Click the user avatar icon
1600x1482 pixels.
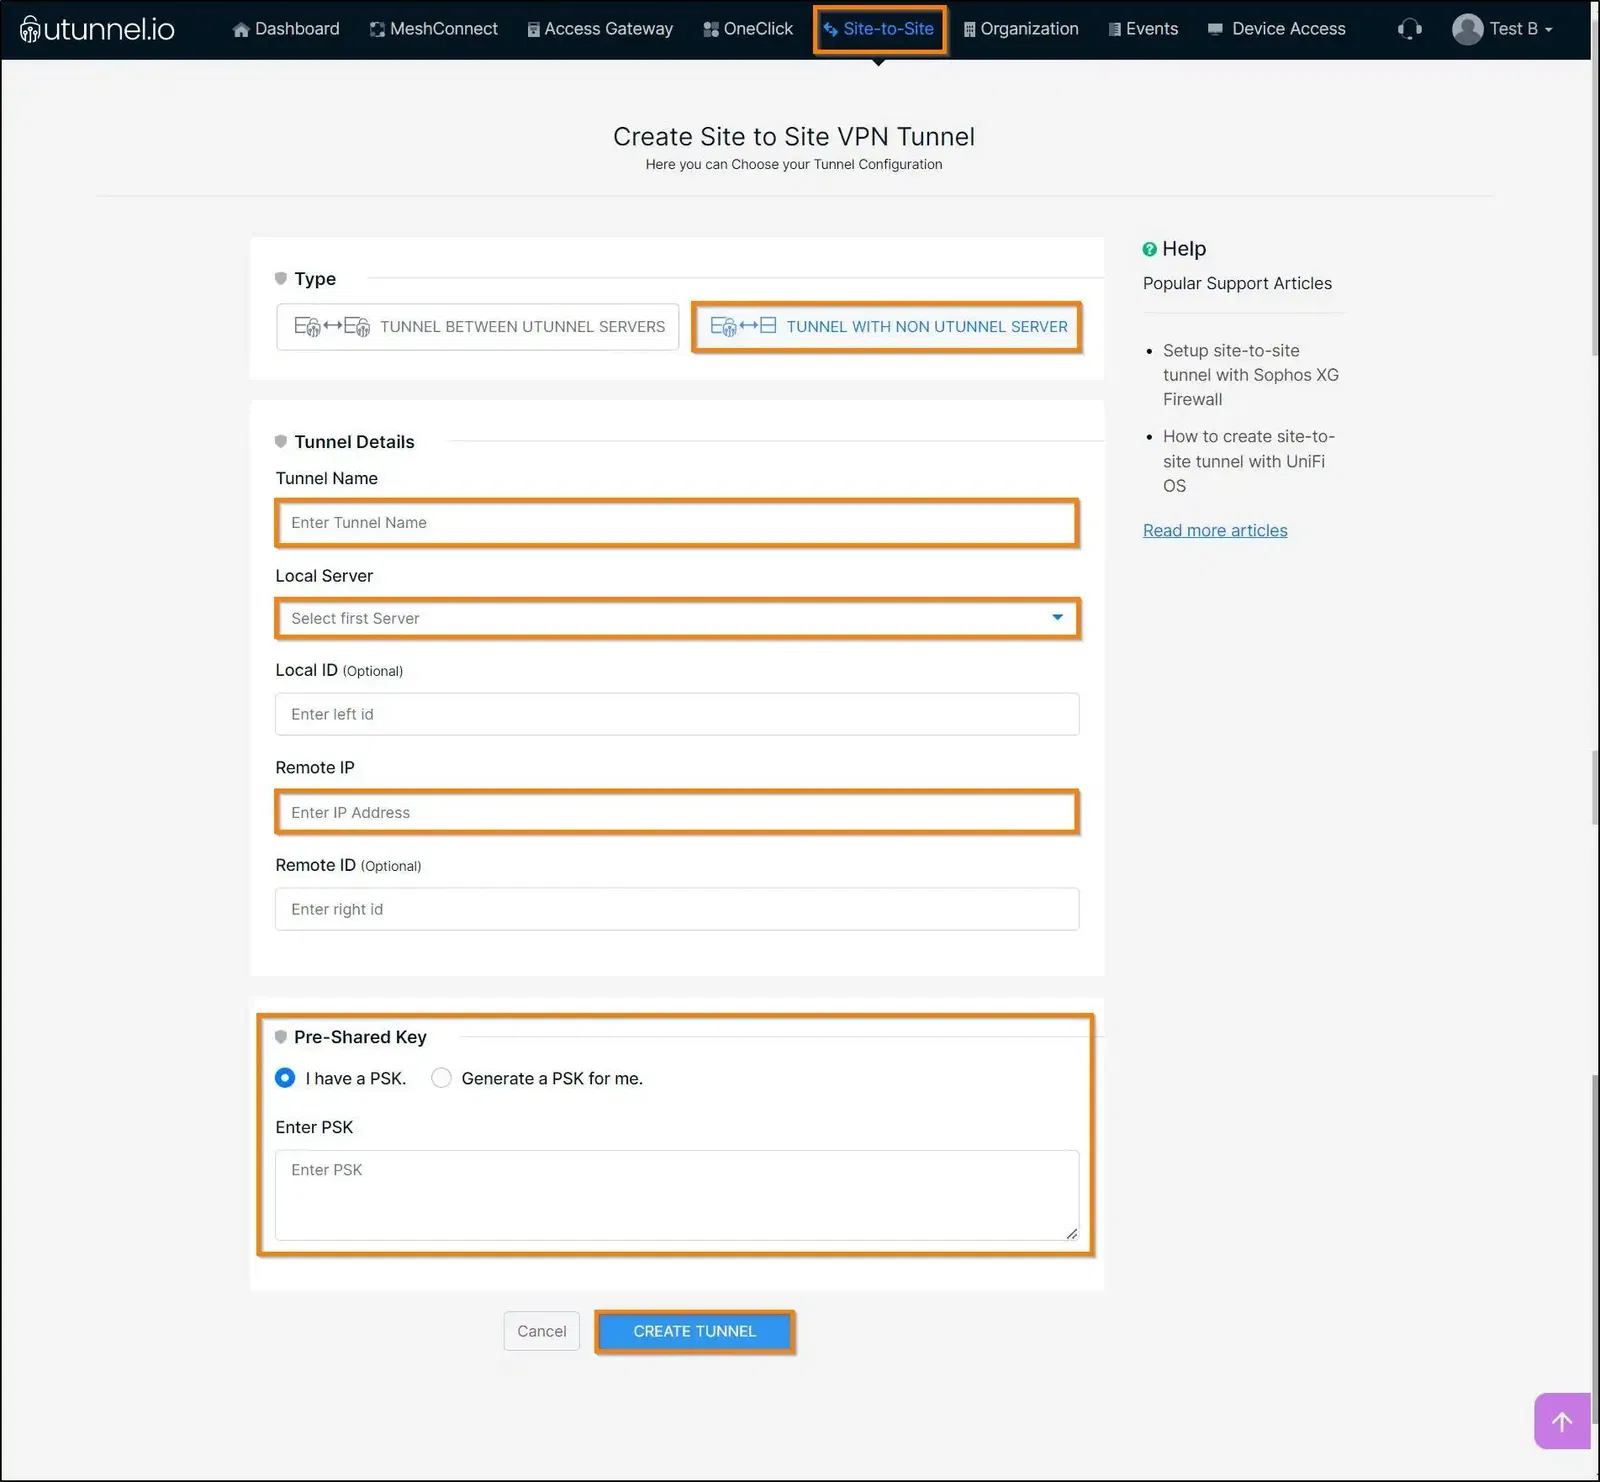1467,29
